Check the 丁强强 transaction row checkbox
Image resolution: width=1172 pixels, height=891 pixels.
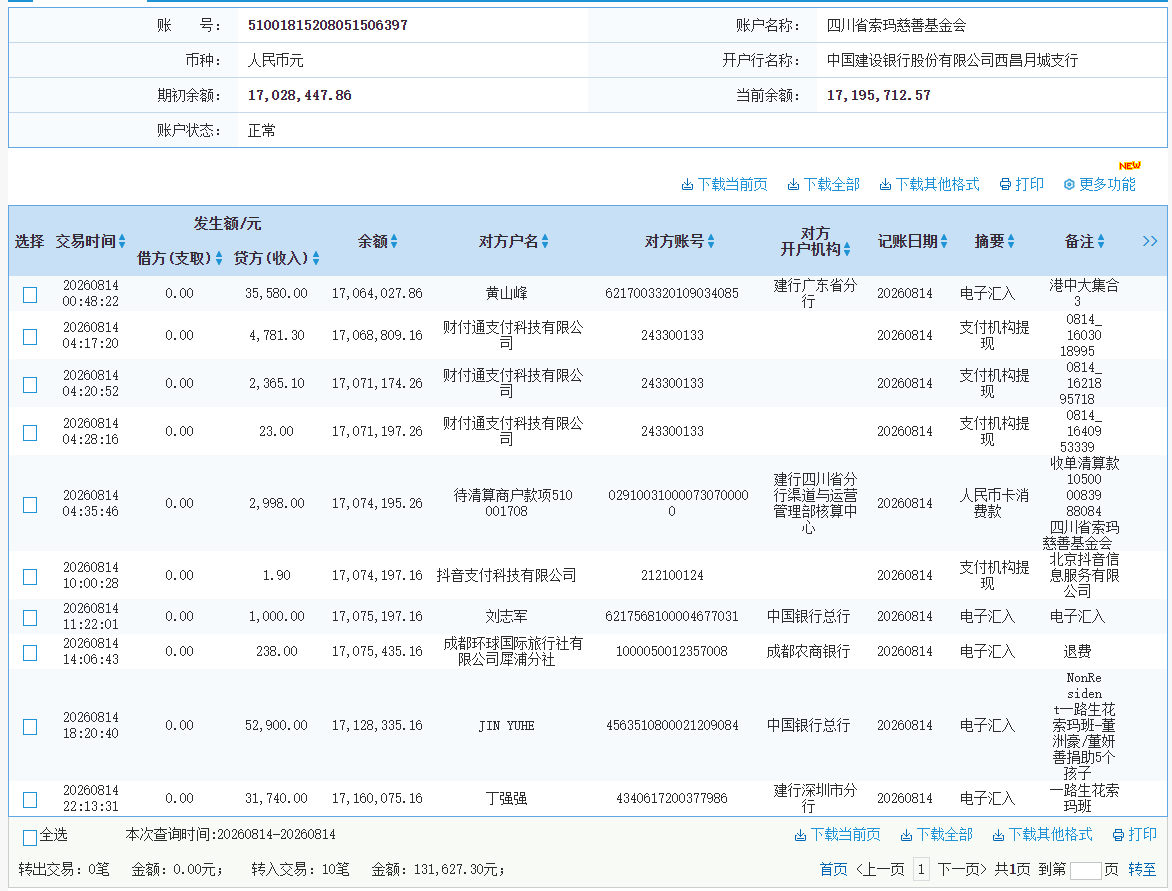point(30,799)
